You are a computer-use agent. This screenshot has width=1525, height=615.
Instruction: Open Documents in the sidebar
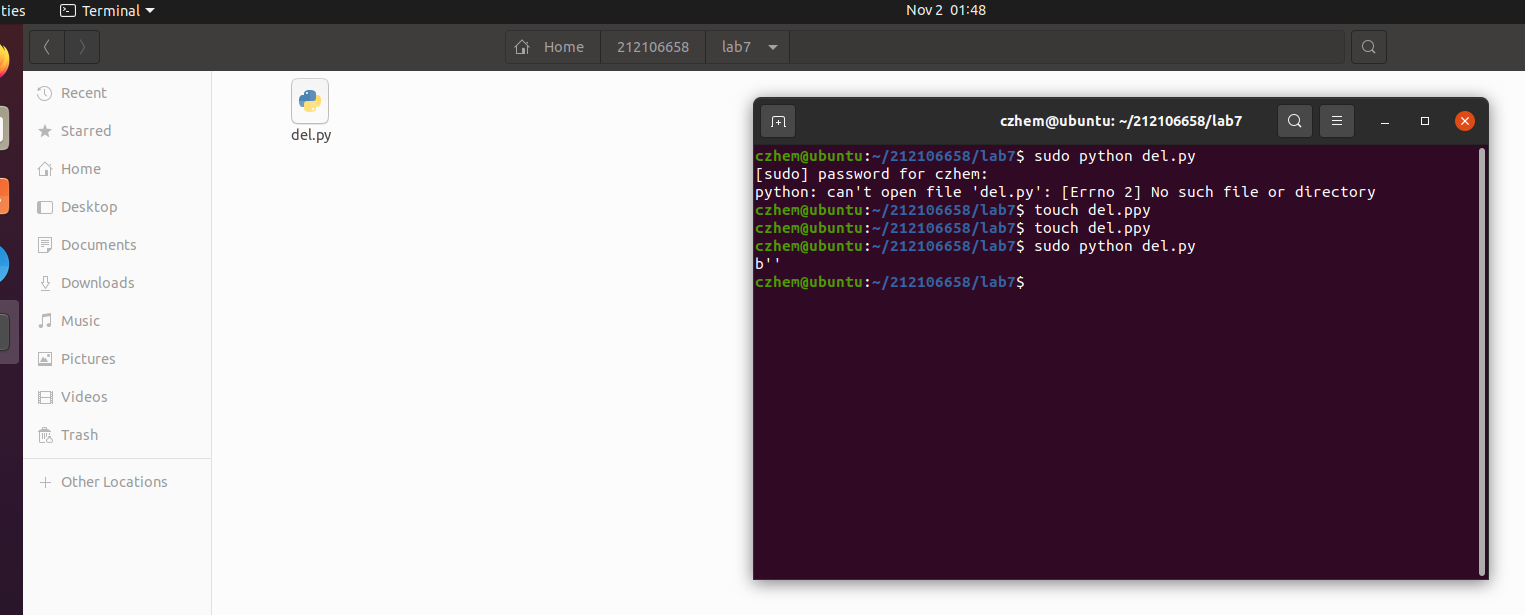pos(117,245)
